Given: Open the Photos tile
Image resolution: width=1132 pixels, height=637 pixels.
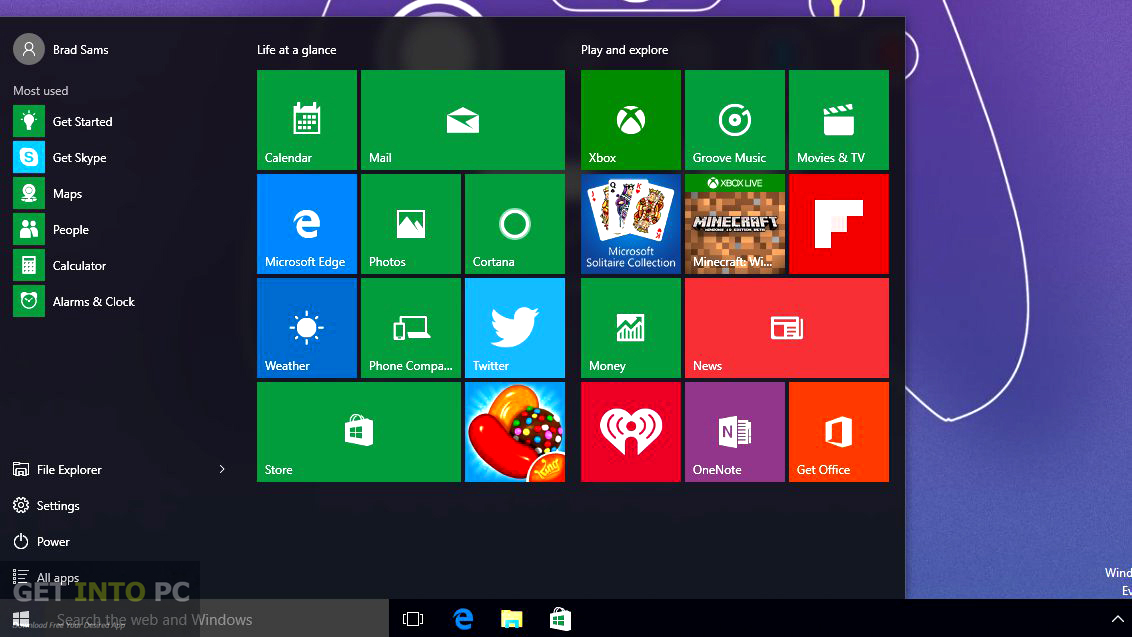Looking at the screenshot, I should pyautogui.click(x=411, y=224).
